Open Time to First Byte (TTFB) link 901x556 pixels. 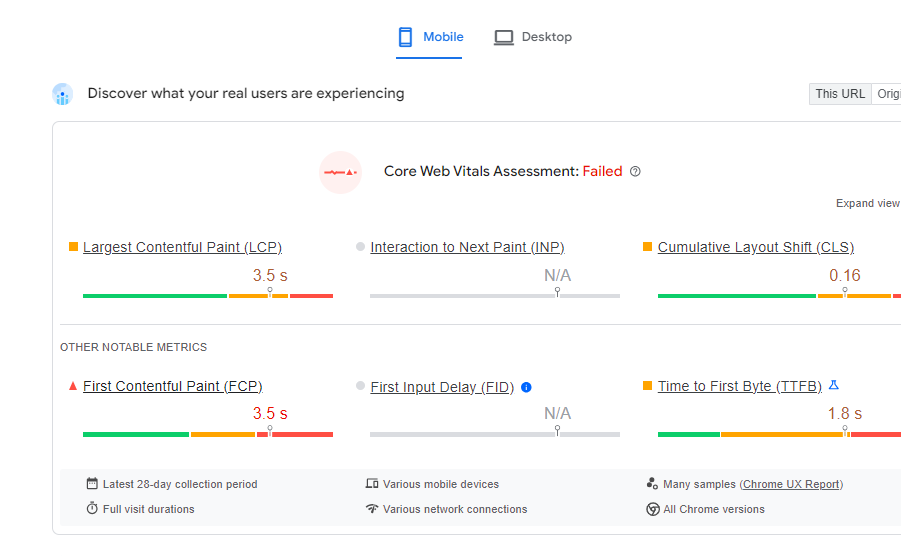pyautogui.click(x=740, y=386)
